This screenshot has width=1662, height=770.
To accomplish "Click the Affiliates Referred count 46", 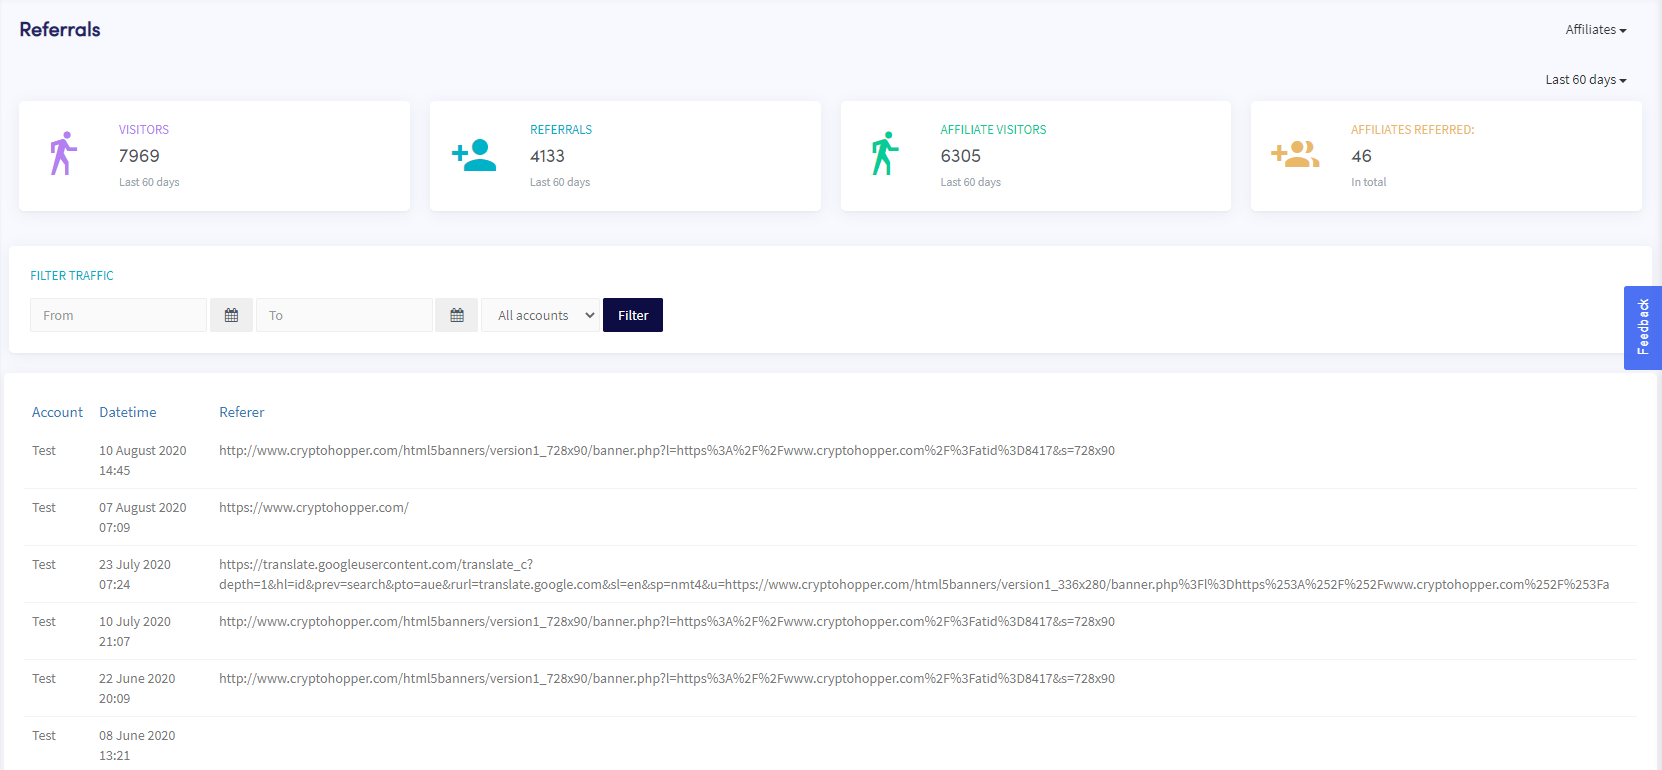I will click(1361, 156).
